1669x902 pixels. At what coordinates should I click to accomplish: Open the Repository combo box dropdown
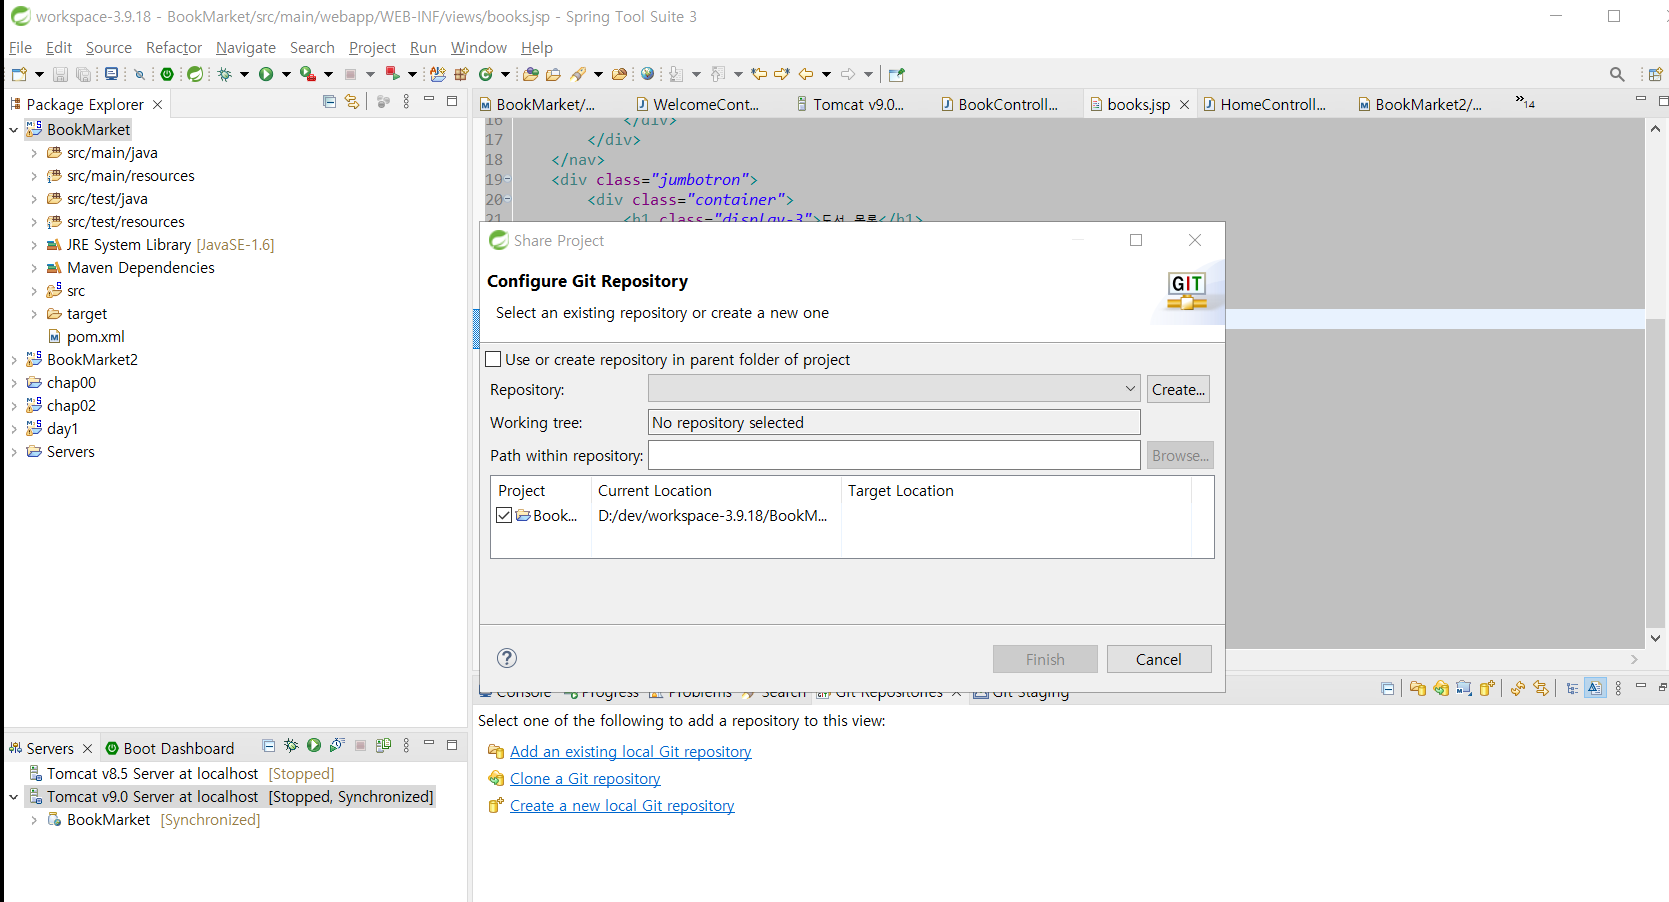(x=1130, y=389)
